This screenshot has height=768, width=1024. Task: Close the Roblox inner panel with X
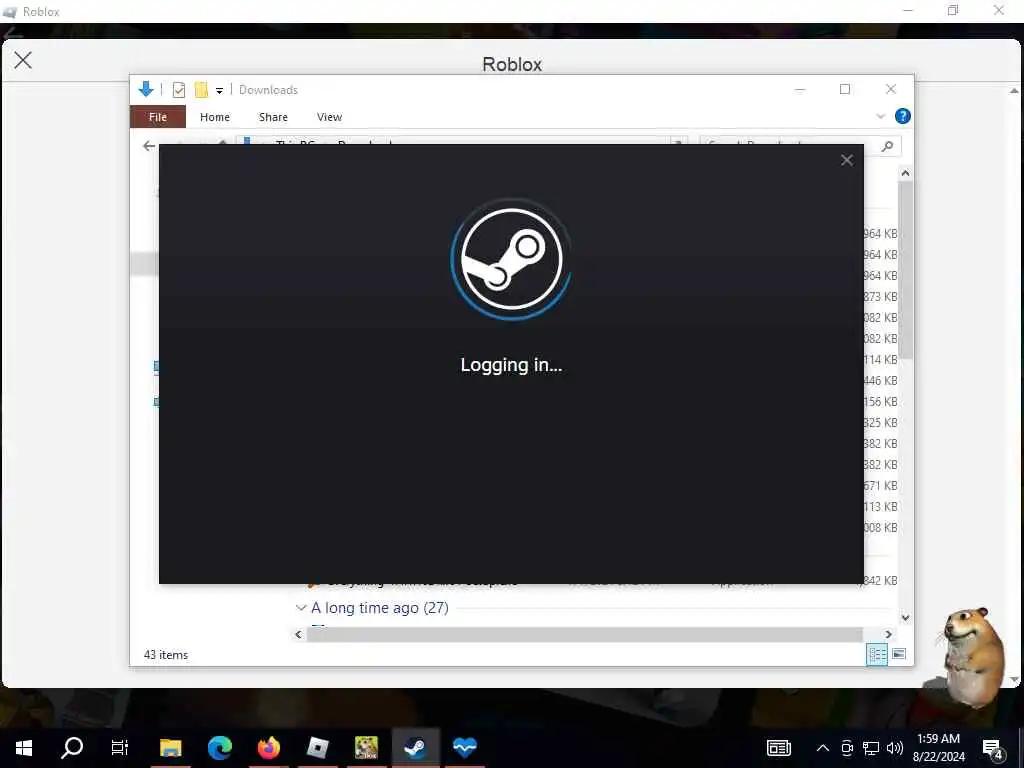(x=23, y=60)
